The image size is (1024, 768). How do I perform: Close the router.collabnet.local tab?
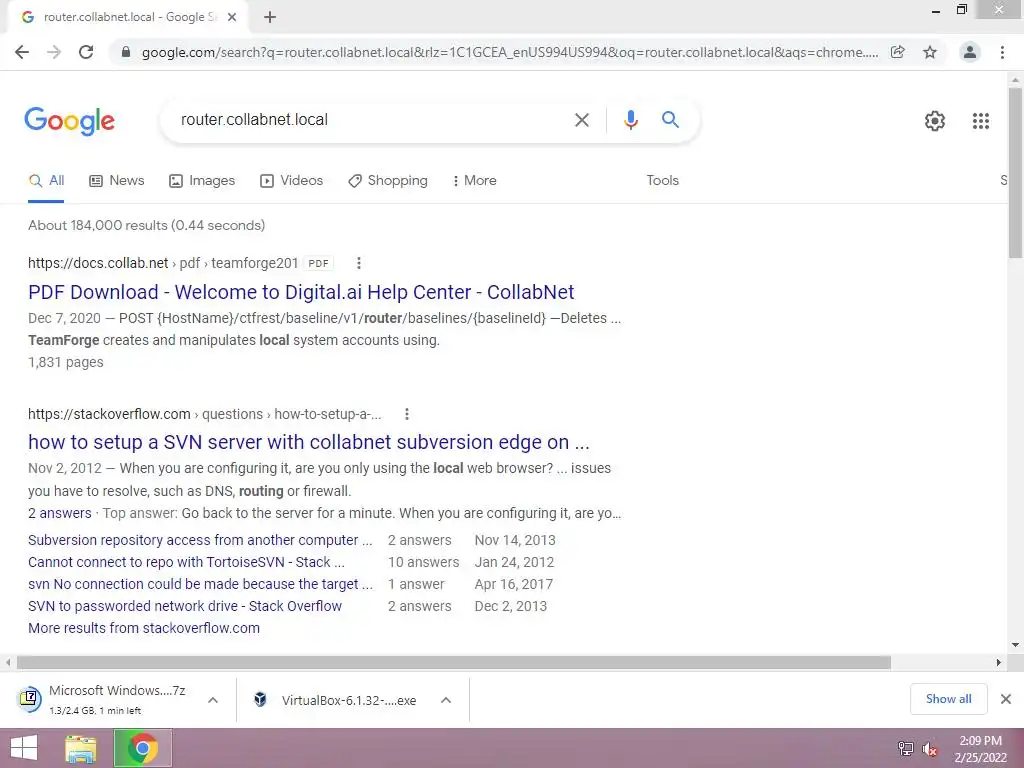click(x=232, y=17)
